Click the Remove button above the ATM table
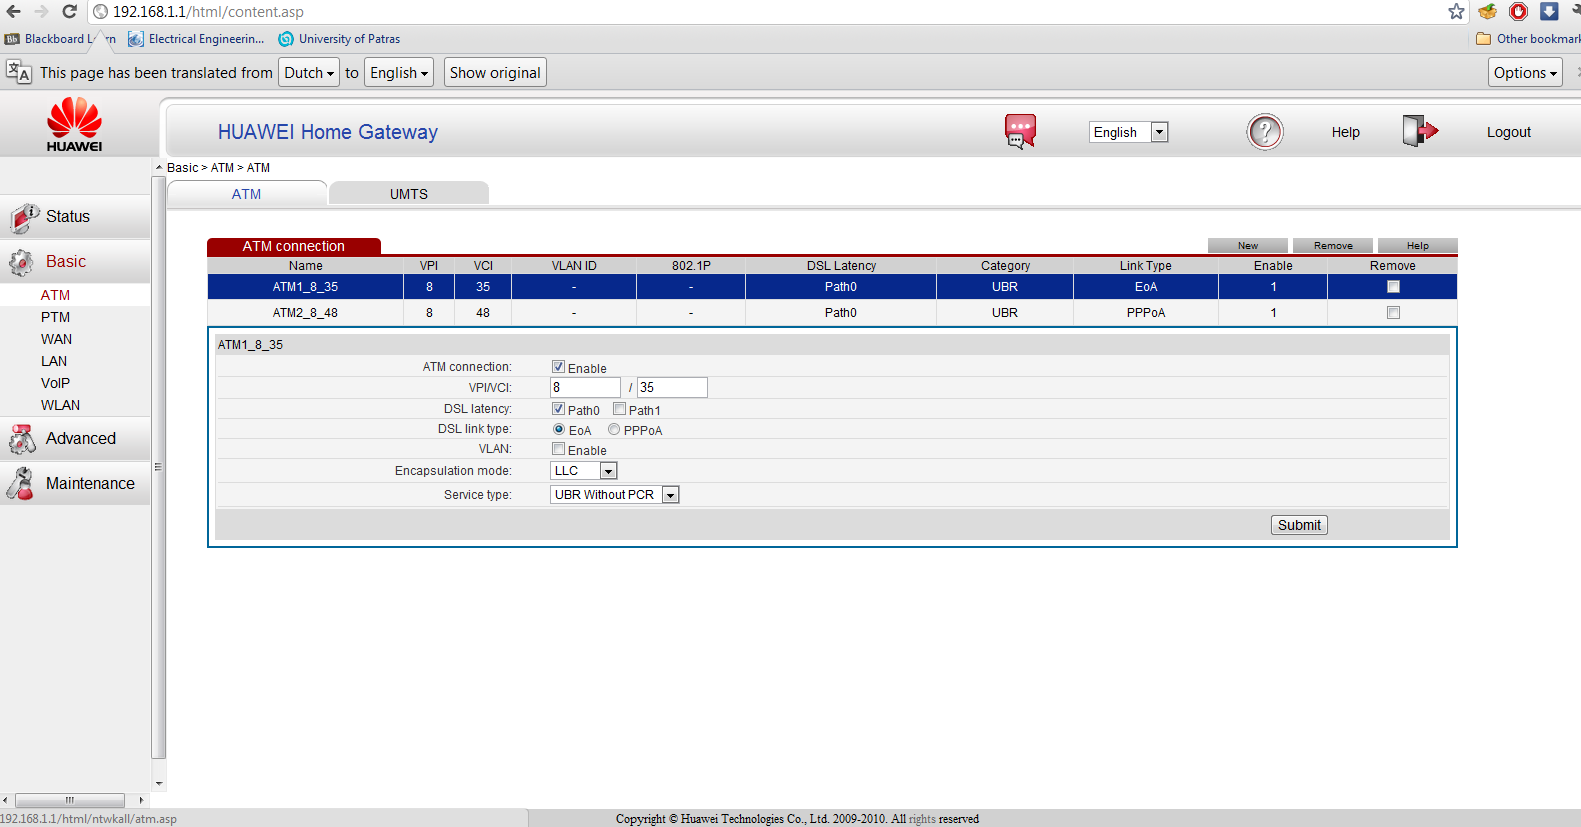The image size is (1581, 827). [1333, 245]
